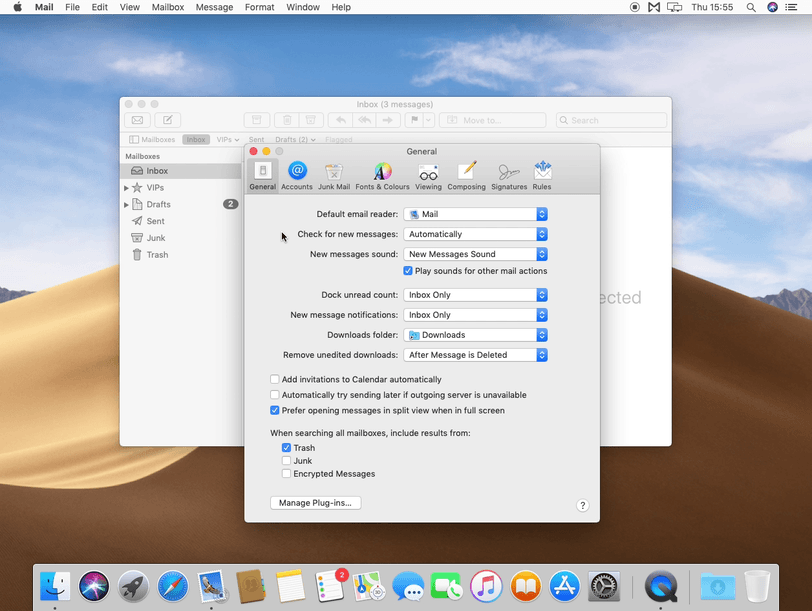Open the Signatures preferences pane
812x611 pixels.
click(509, 175)
